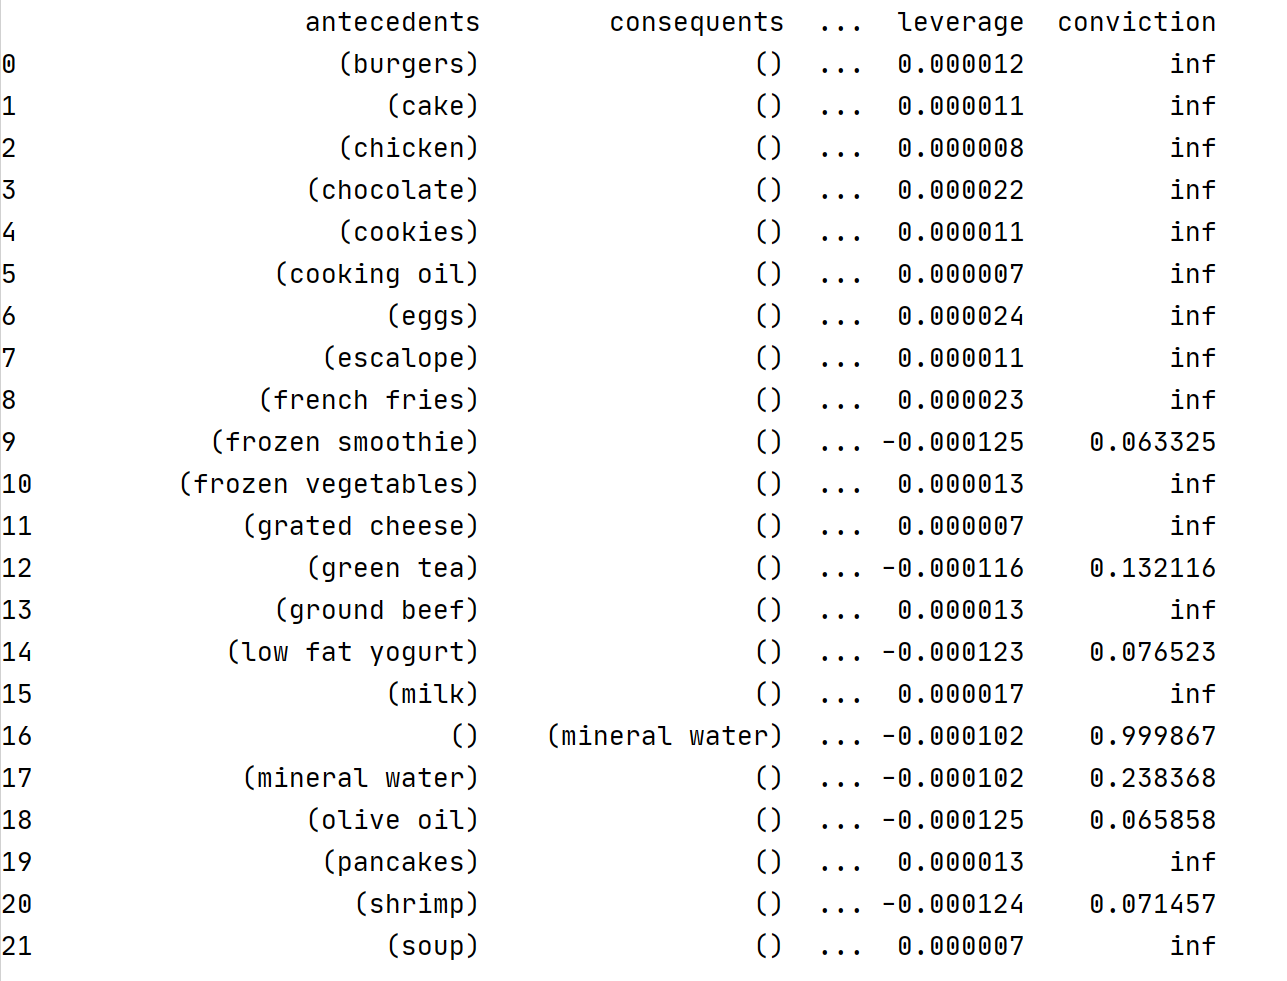
Task: Select the leverage value 0.000024
Action: [x=960, y=316]
